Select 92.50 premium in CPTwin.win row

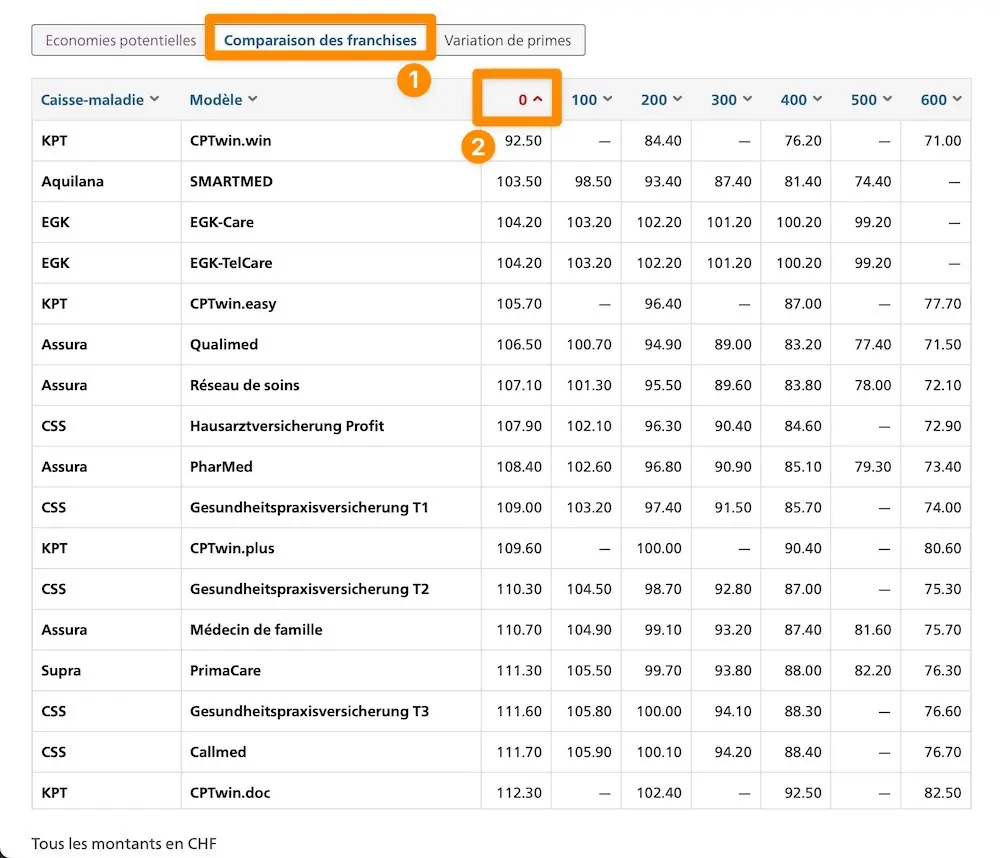point(523,140)
